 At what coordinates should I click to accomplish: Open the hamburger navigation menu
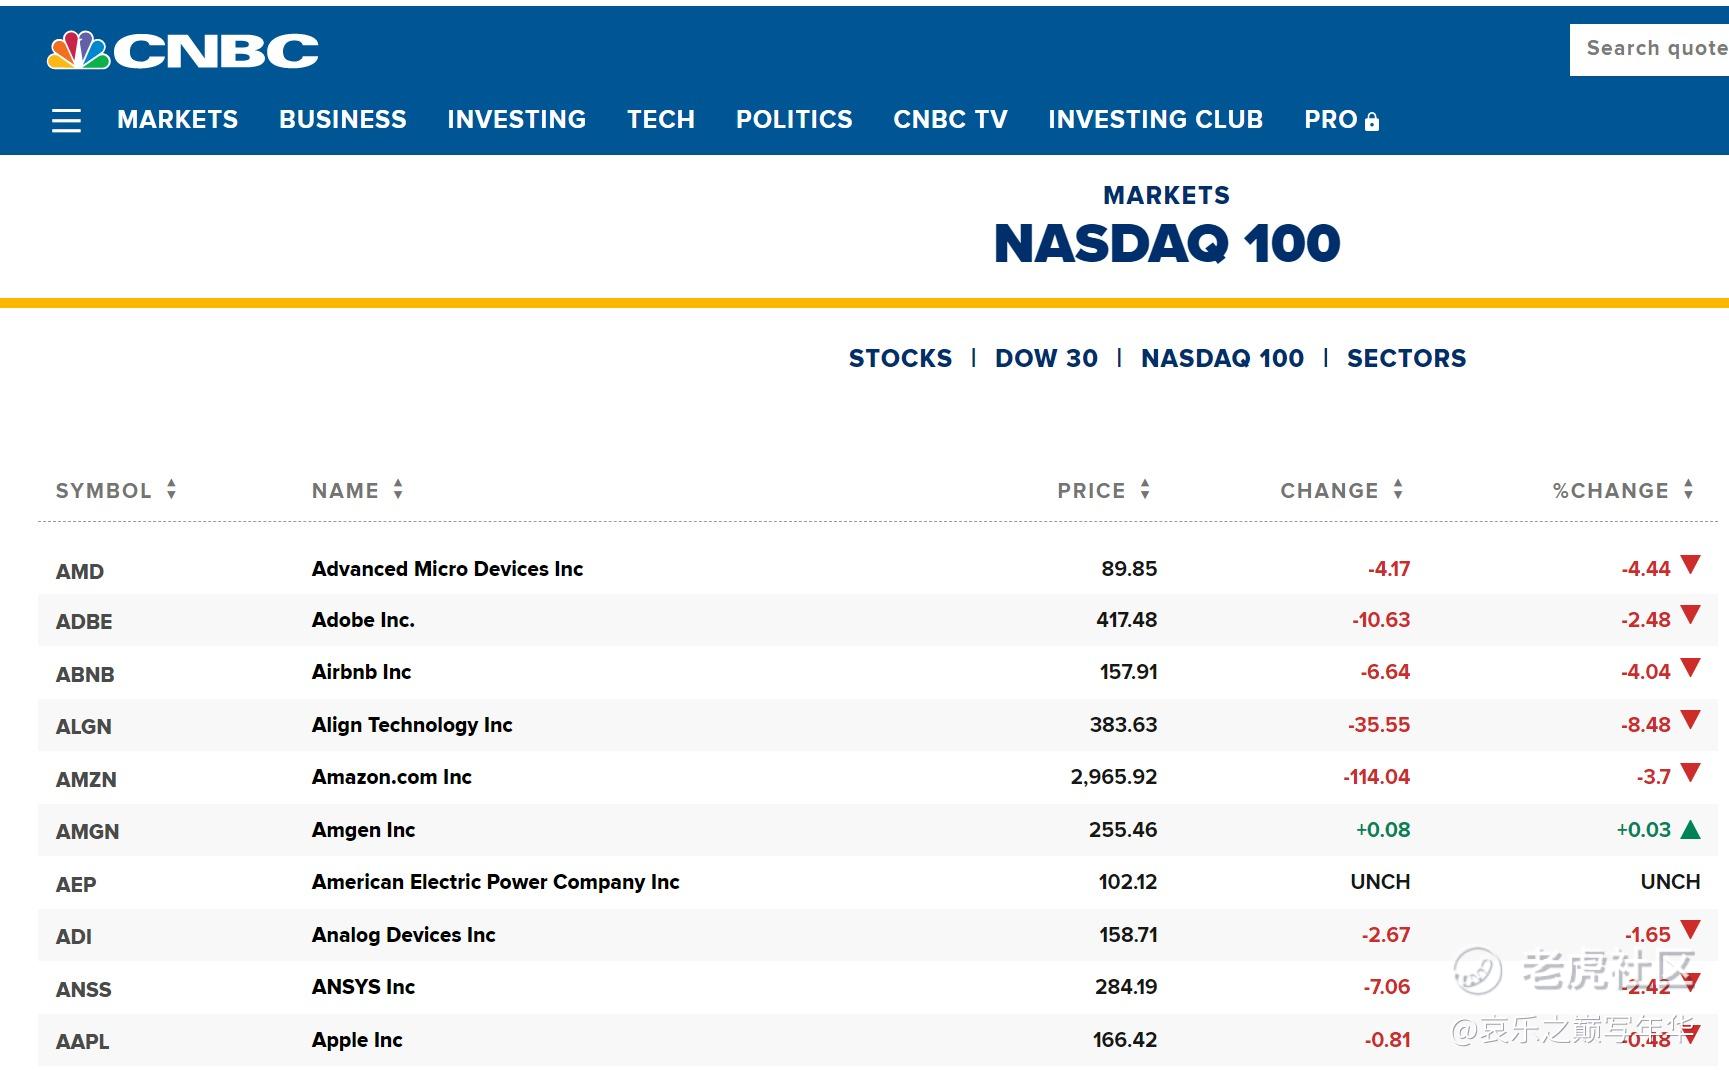[67, 121]
